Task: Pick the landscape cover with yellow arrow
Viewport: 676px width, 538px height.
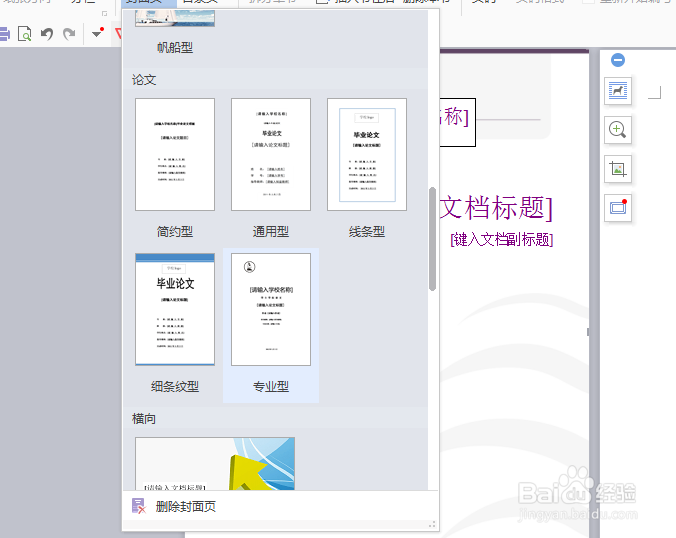Action: pos(215,463)
